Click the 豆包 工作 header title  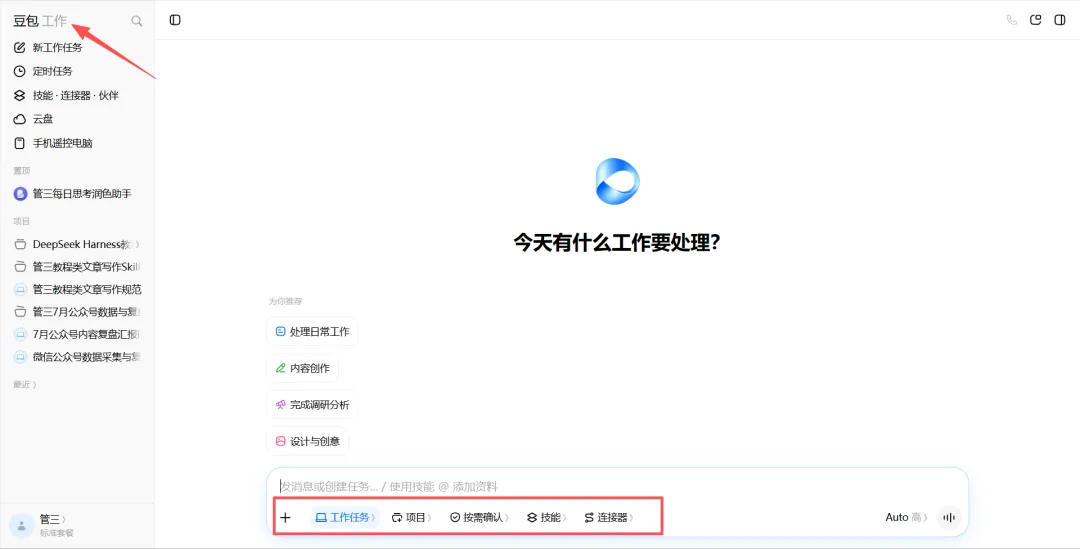coord(40,21)
